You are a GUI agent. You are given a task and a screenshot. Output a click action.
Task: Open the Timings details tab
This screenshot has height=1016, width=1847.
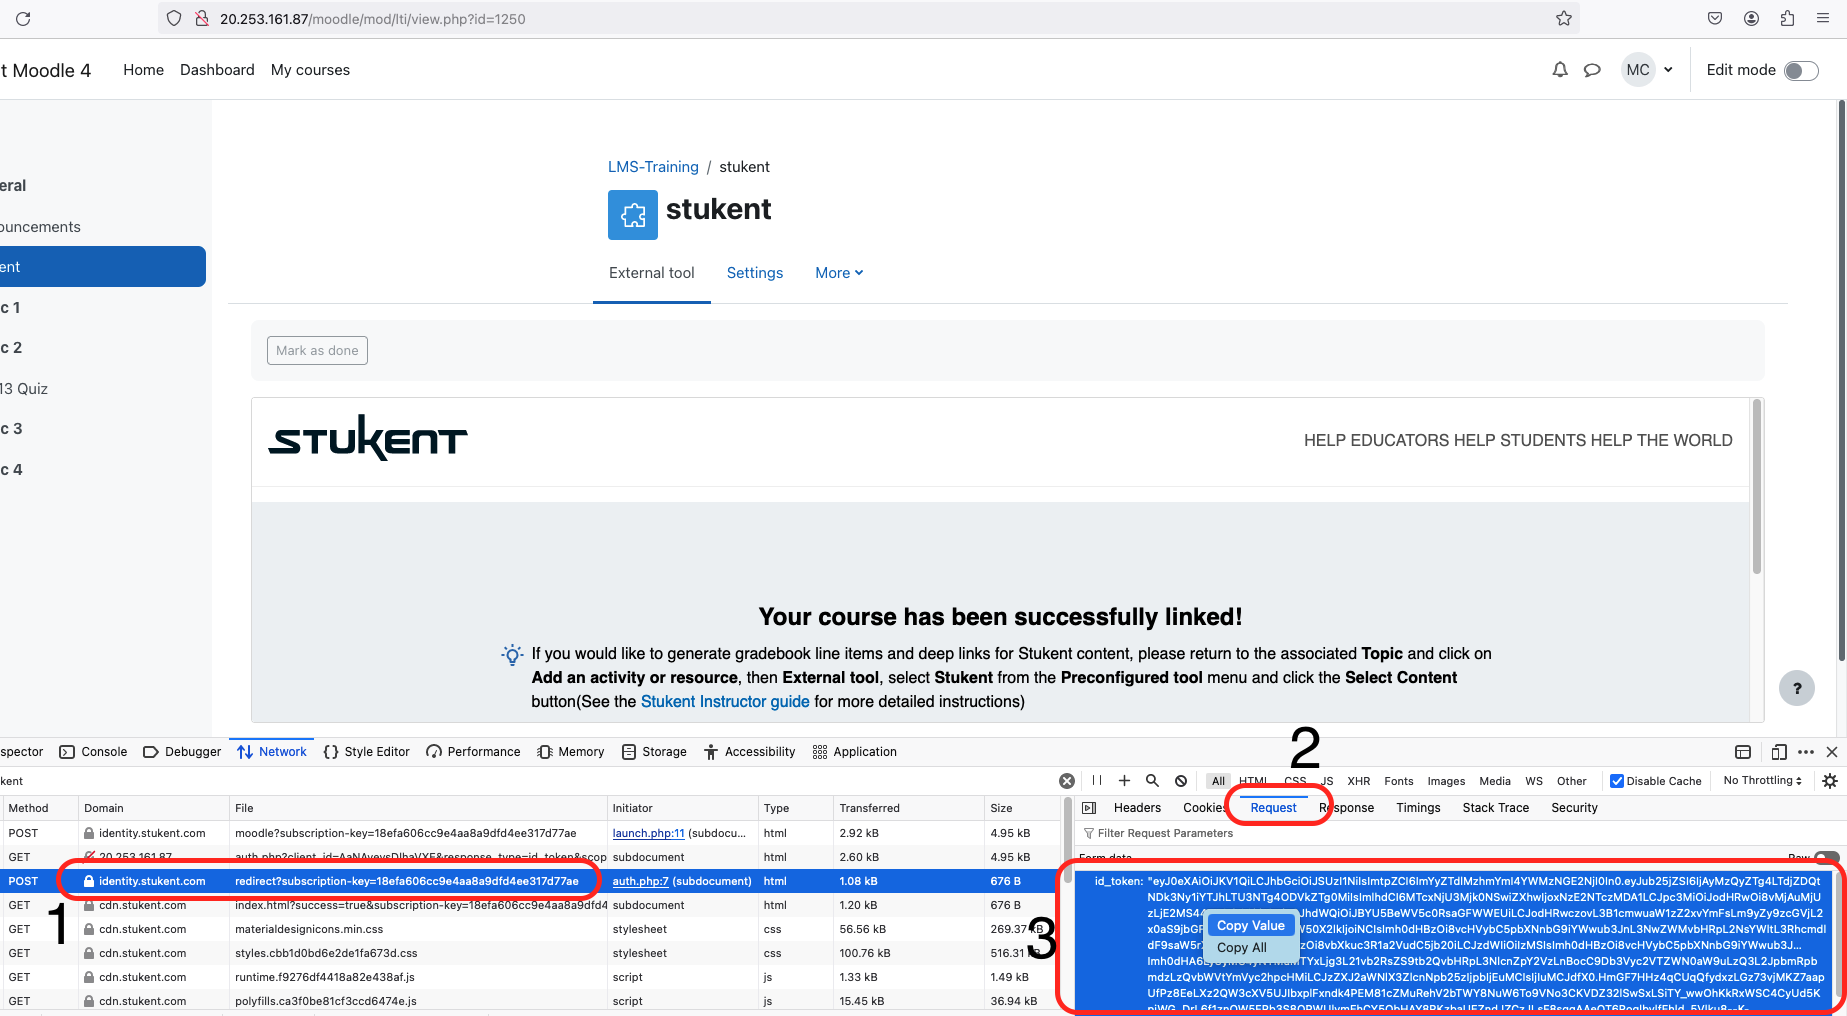[x=1419, y=808]
